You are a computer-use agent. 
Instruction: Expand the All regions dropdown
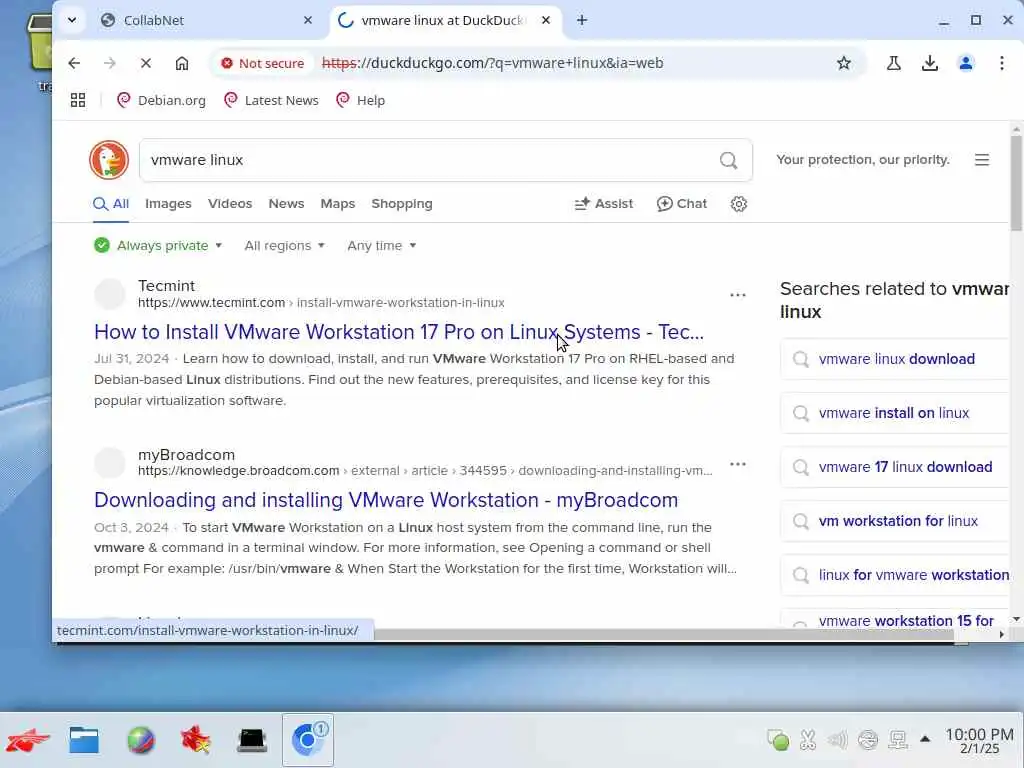284,246
